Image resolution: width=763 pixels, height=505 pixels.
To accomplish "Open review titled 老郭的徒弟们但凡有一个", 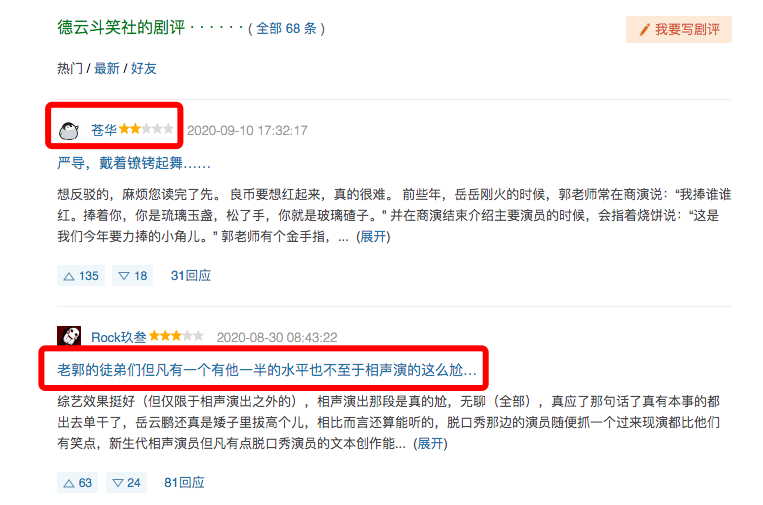I will point(267,370).
